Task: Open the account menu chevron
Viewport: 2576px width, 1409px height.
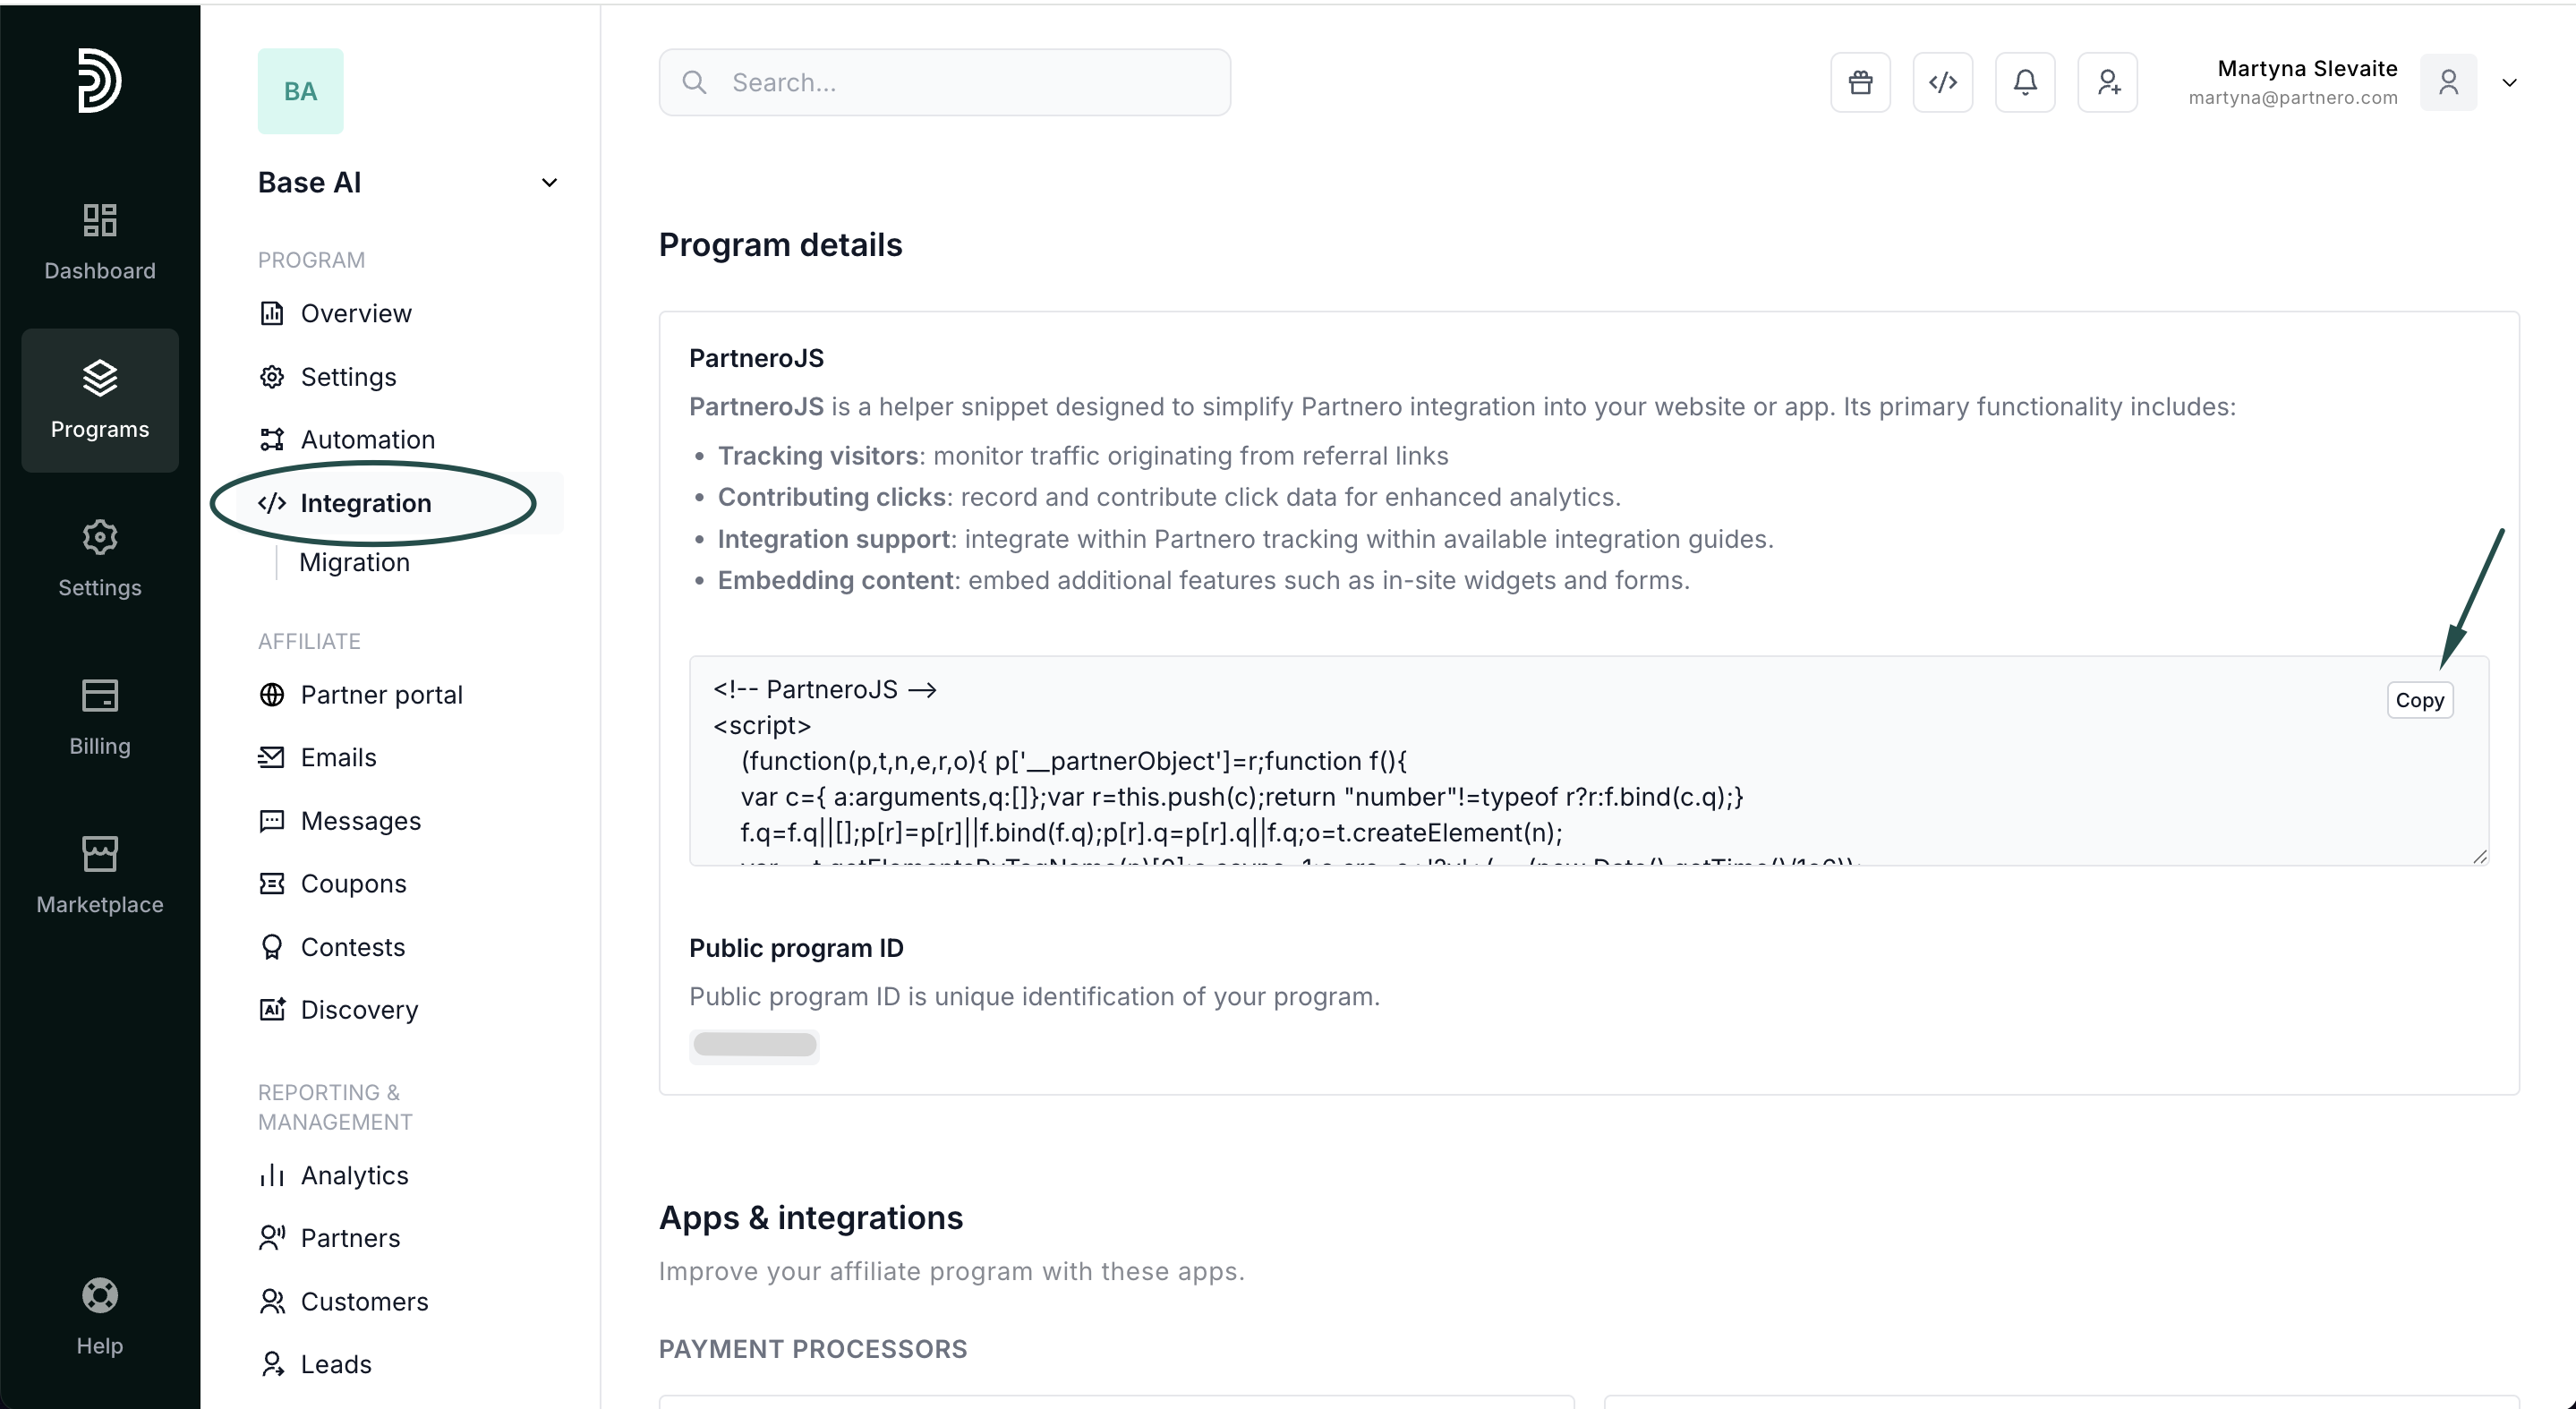Action: point(2510,82)
